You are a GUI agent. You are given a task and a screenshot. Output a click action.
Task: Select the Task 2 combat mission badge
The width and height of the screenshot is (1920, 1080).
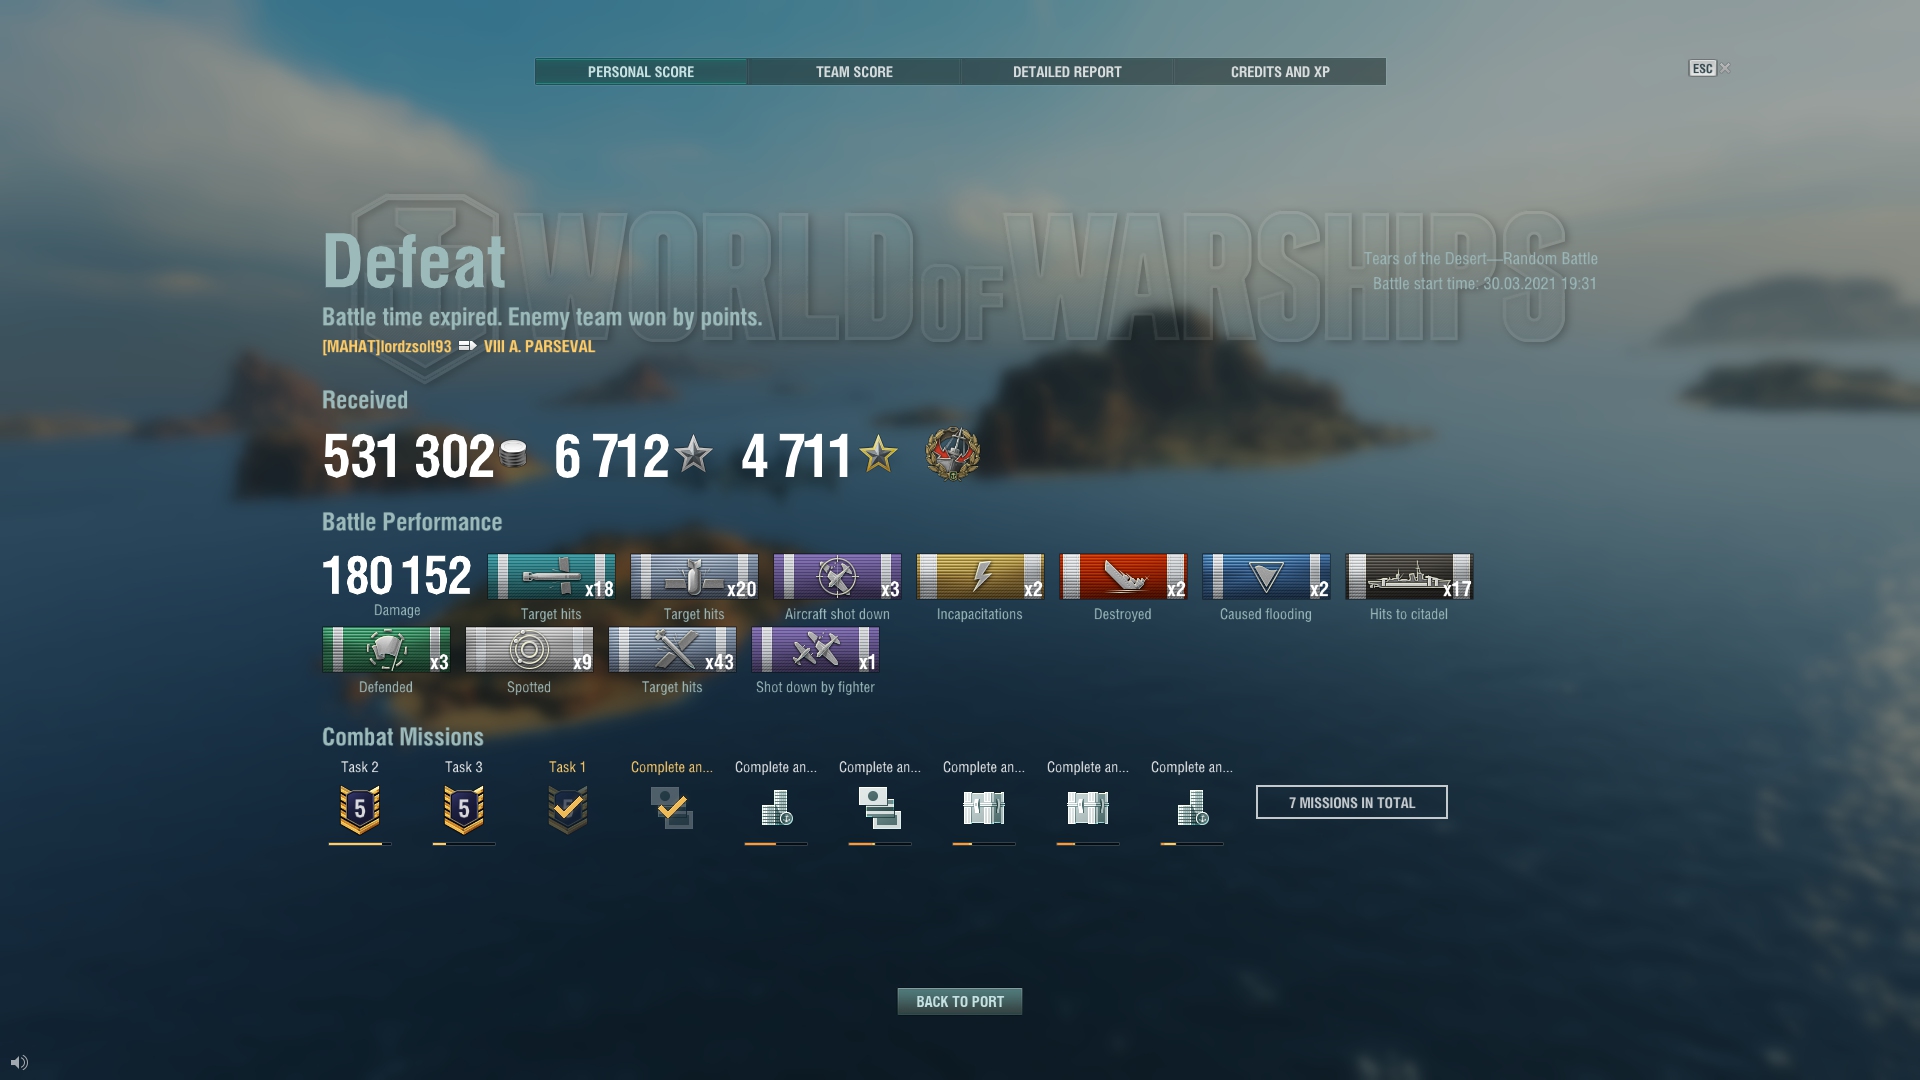click(x=360, y=809)
